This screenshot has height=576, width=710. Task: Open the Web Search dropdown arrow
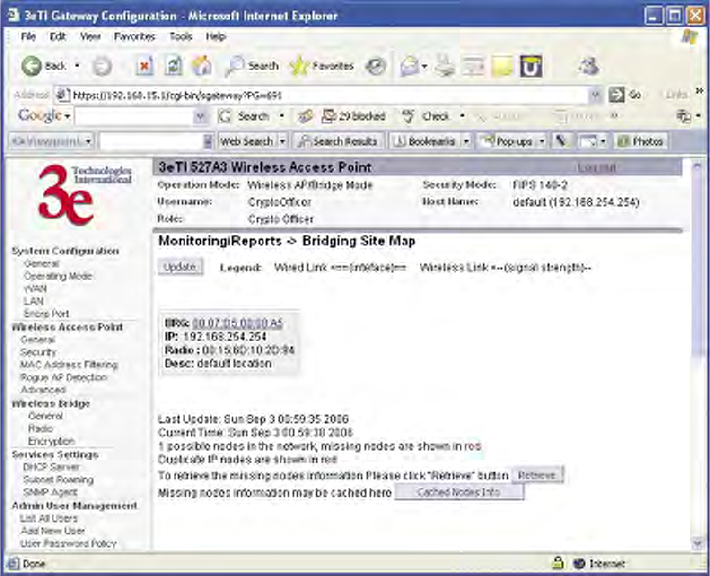[x=282, y=142]
